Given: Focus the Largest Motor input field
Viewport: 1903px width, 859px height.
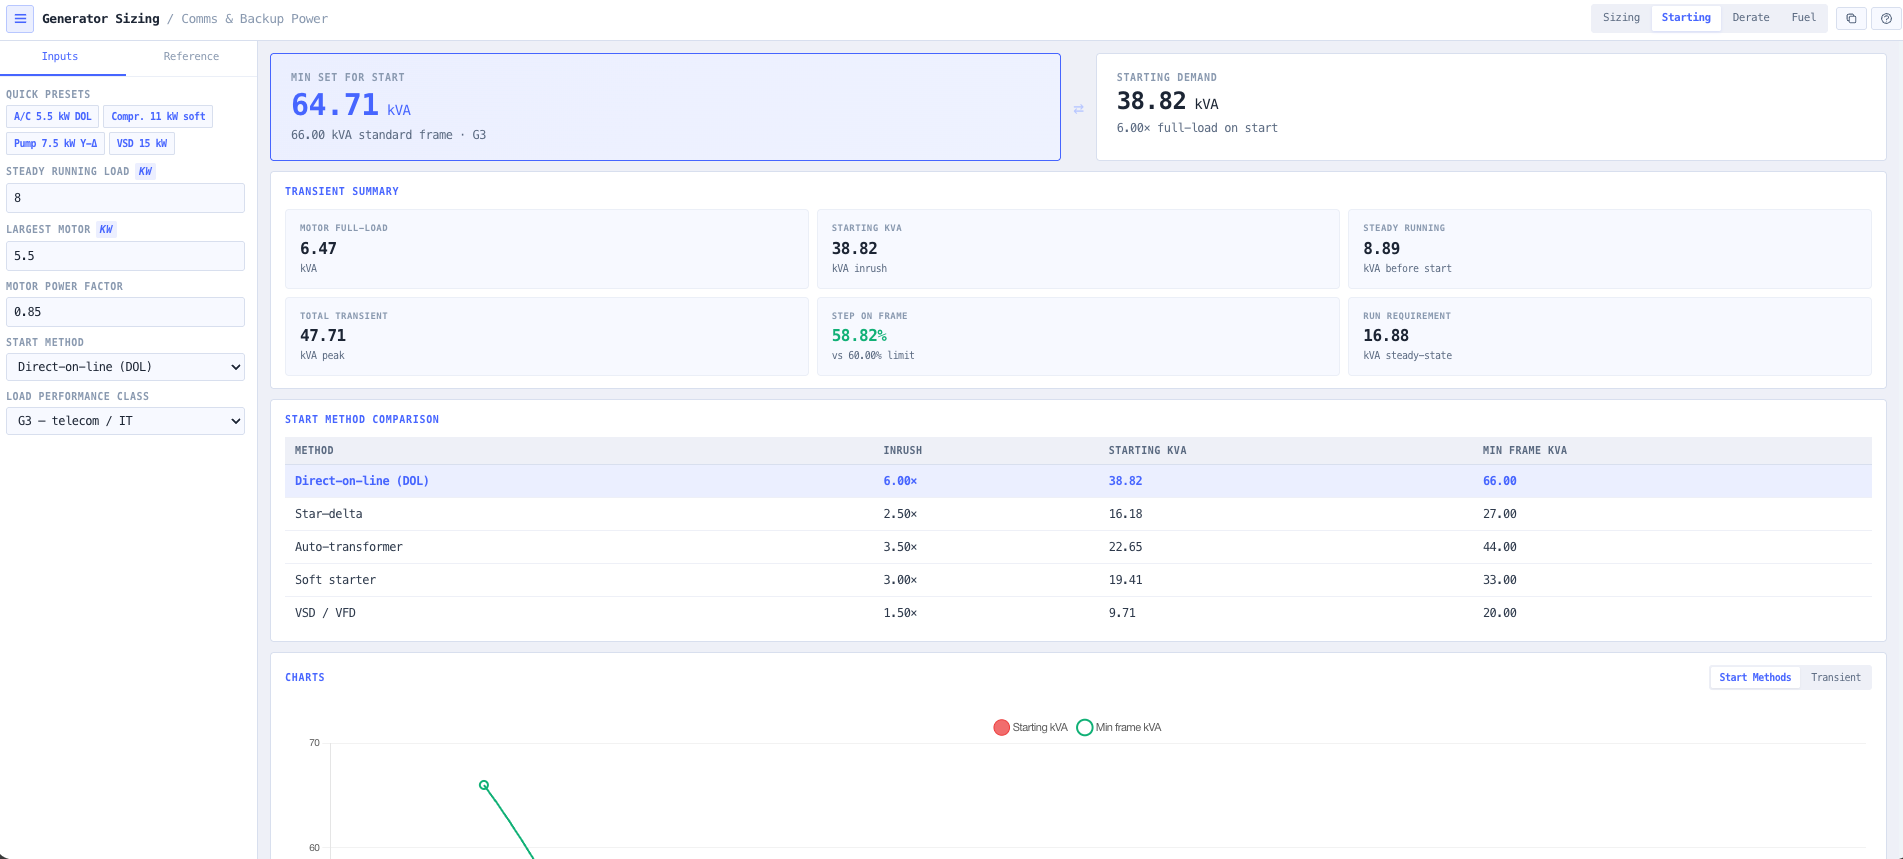Looking at the screenshot, I should (125, 256).
